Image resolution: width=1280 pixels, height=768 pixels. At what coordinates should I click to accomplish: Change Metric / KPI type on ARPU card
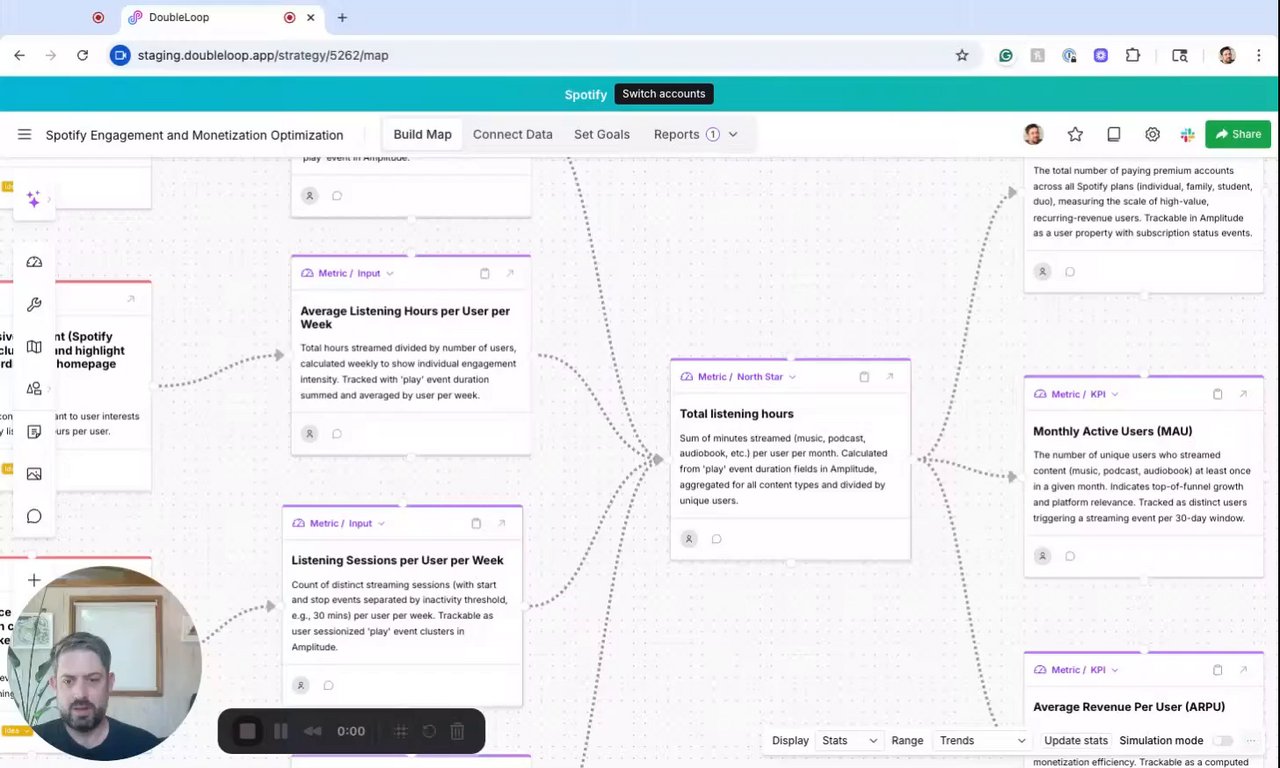(x=1105, y=670)
